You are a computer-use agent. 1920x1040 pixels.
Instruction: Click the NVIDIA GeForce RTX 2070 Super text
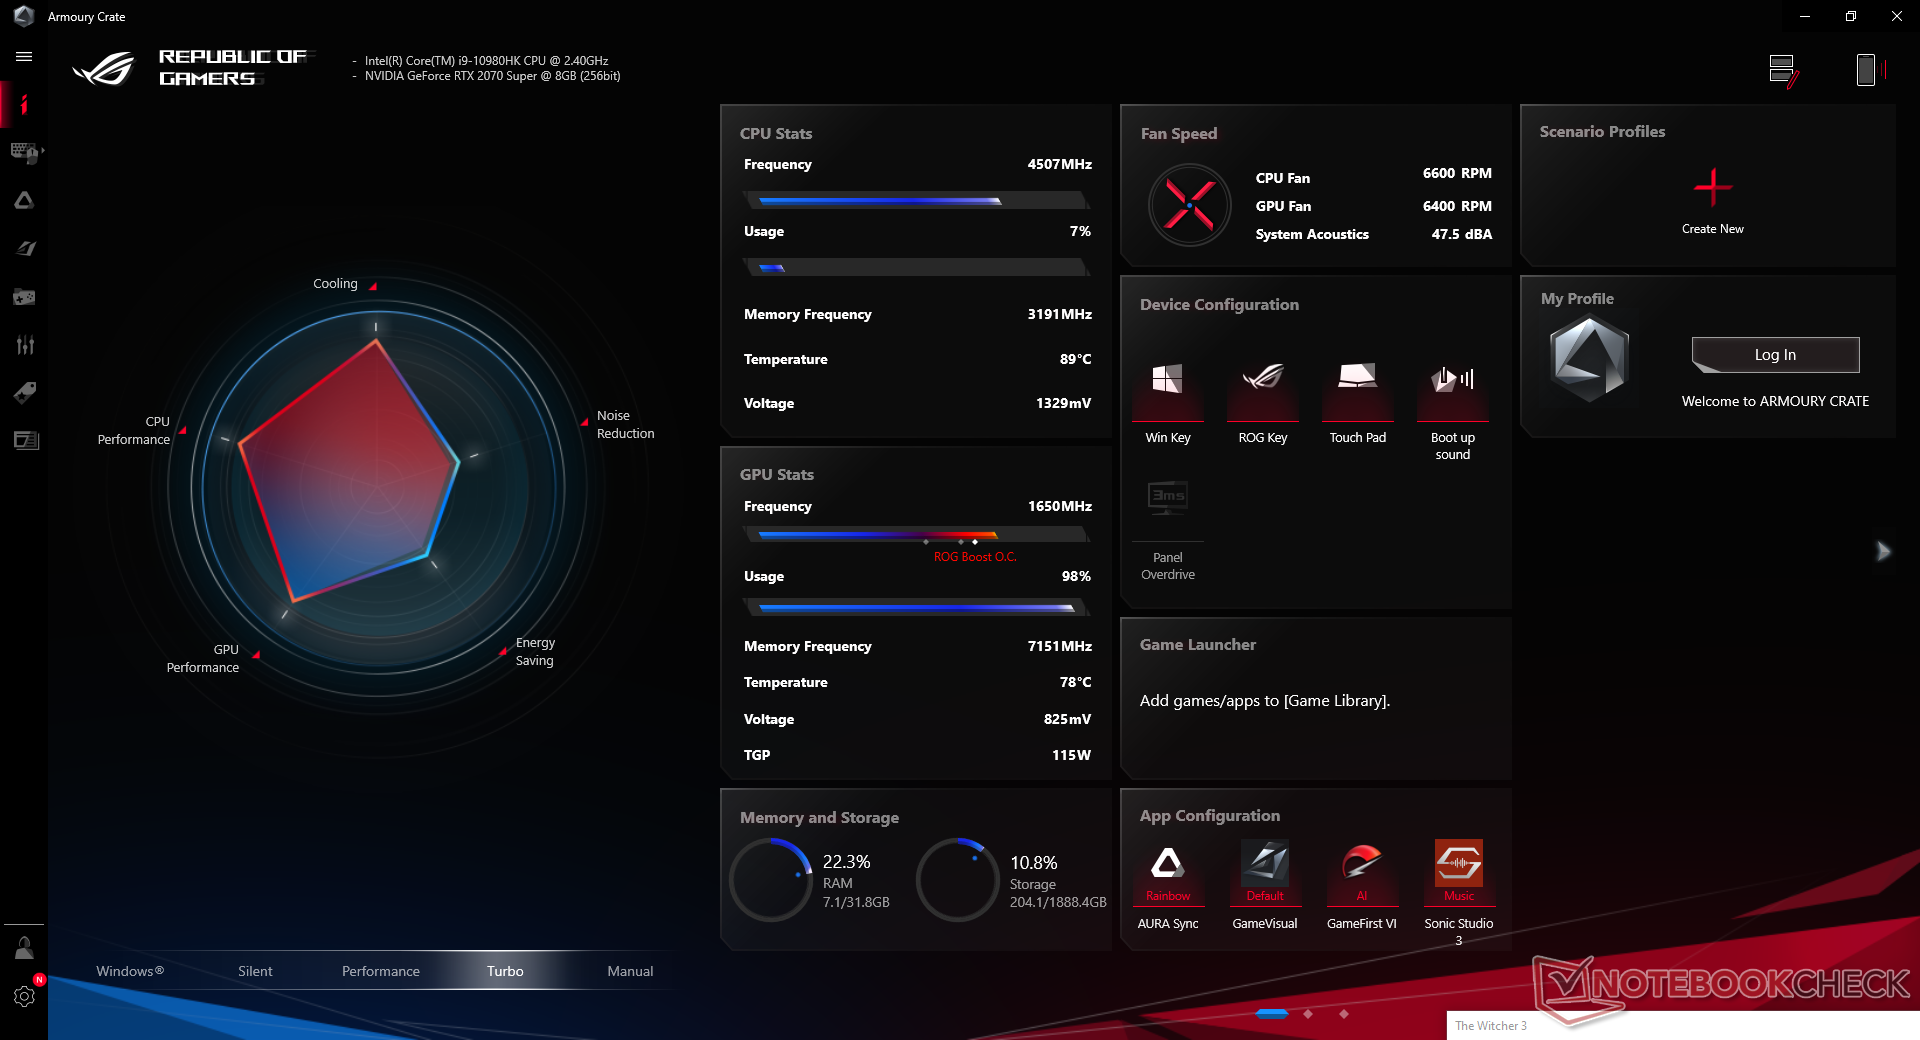(492, 76)
